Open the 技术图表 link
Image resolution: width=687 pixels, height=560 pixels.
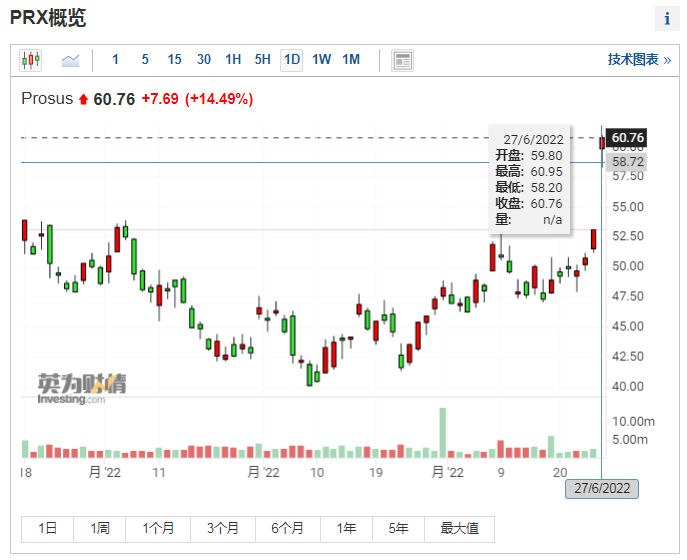click(638, 60)
